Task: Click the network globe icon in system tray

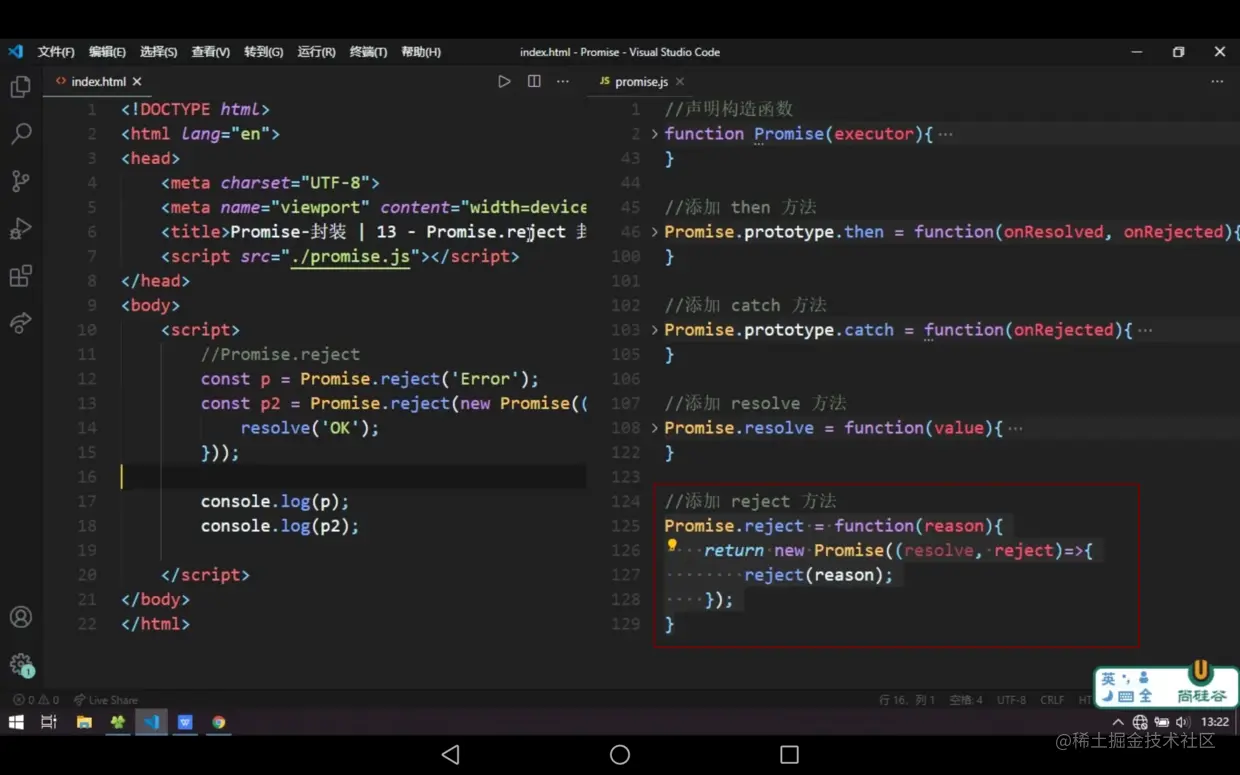Action: coord(1140,722)
